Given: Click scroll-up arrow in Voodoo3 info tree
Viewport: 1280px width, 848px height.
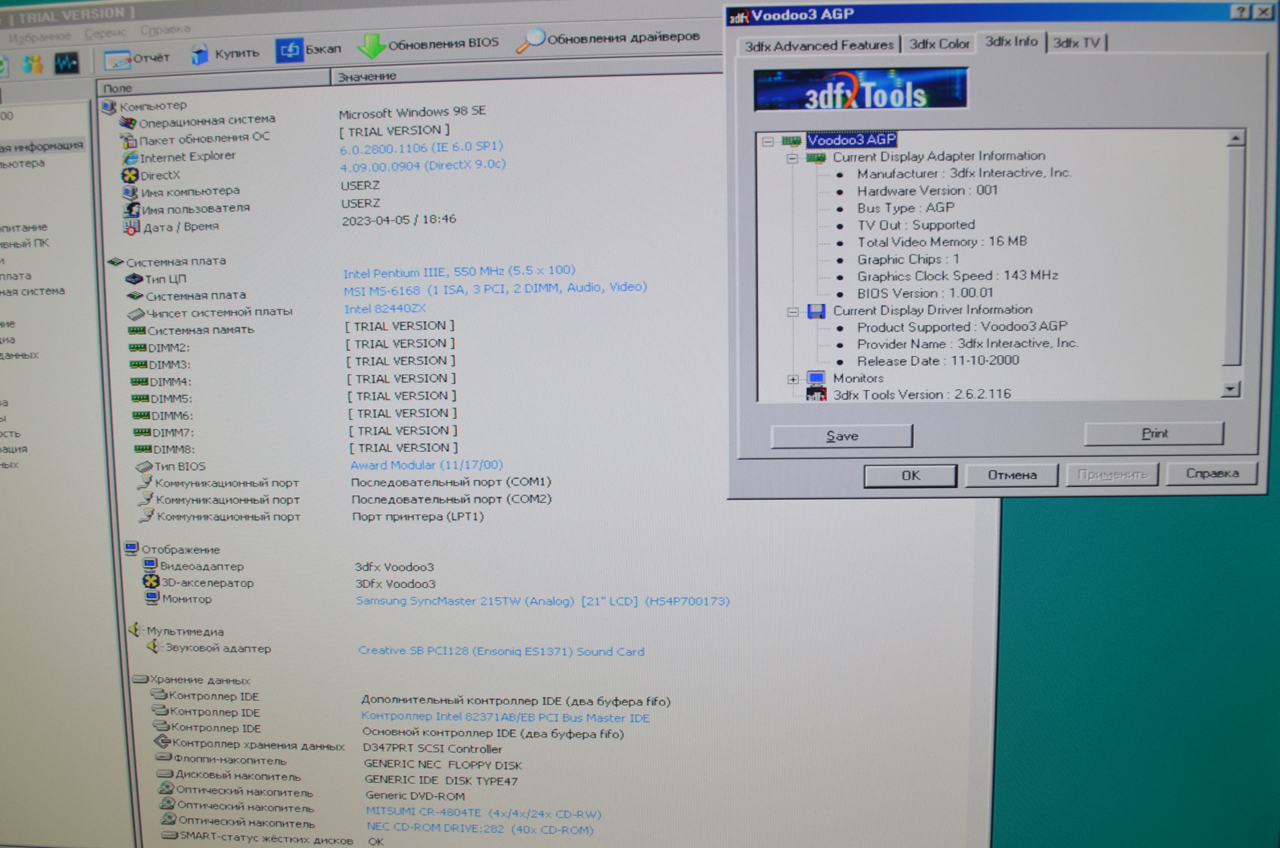Looking at the screenshot, I should (x=1234, y=140).
